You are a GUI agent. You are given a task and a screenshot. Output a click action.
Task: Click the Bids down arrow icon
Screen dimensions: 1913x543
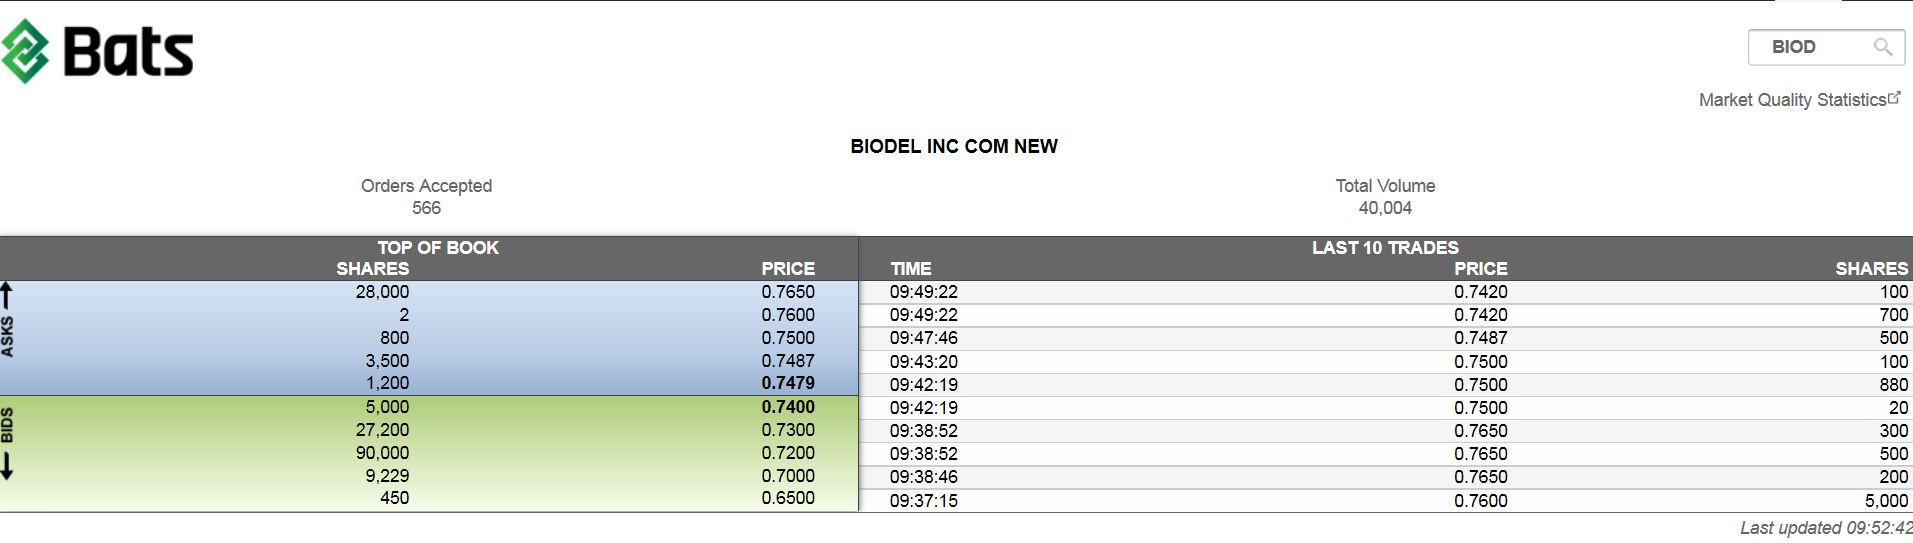tap(7, 466)
